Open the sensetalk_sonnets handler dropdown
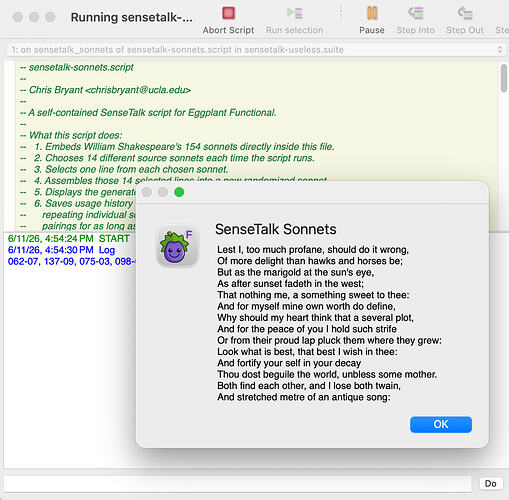 click(256, 50)
